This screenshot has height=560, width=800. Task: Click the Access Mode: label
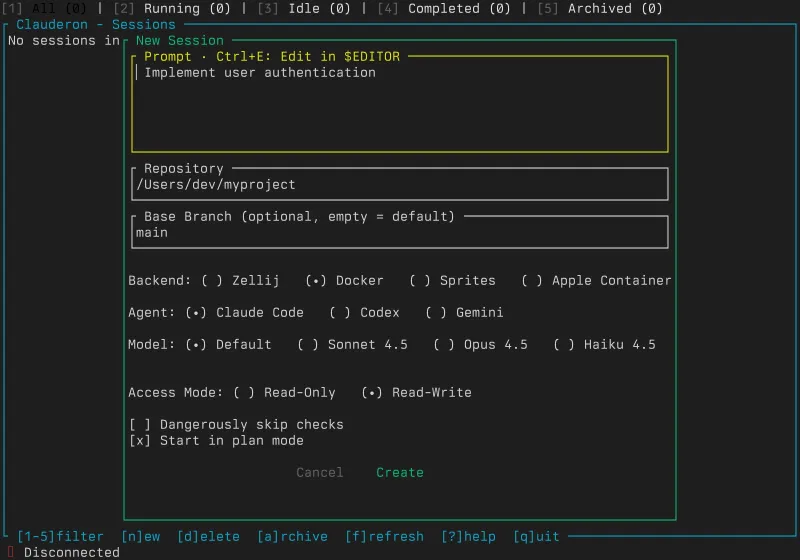click(x=176, y=393)
